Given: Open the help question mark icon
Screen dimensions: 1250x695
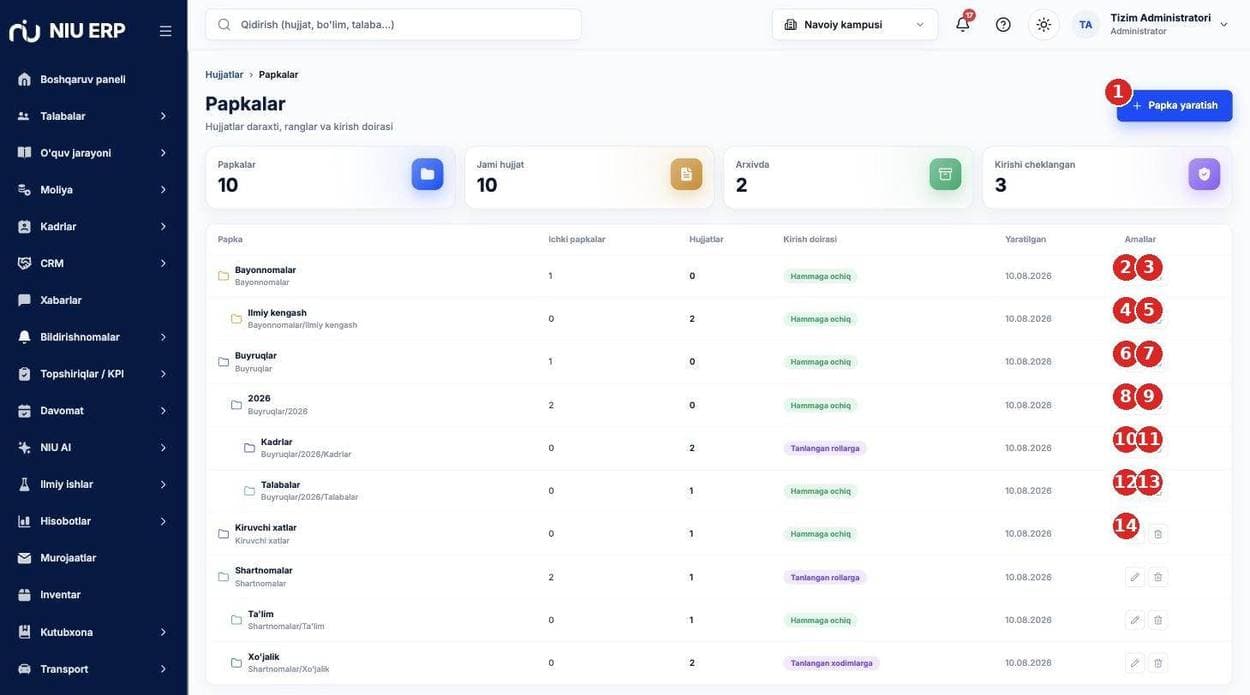Looking at the screenshot, I should [1003, 24].
